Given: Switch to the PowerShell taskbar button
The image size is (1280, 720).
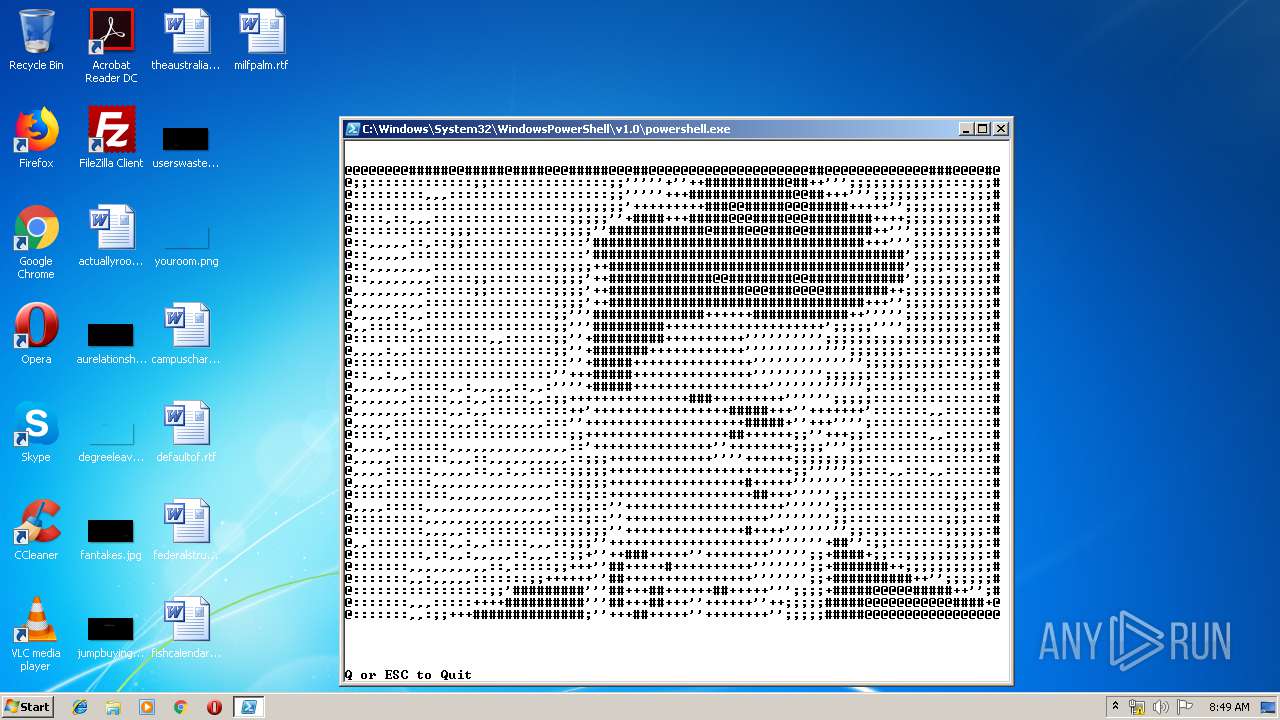Looking at the screenshot, I should click(x=249, y=707).
